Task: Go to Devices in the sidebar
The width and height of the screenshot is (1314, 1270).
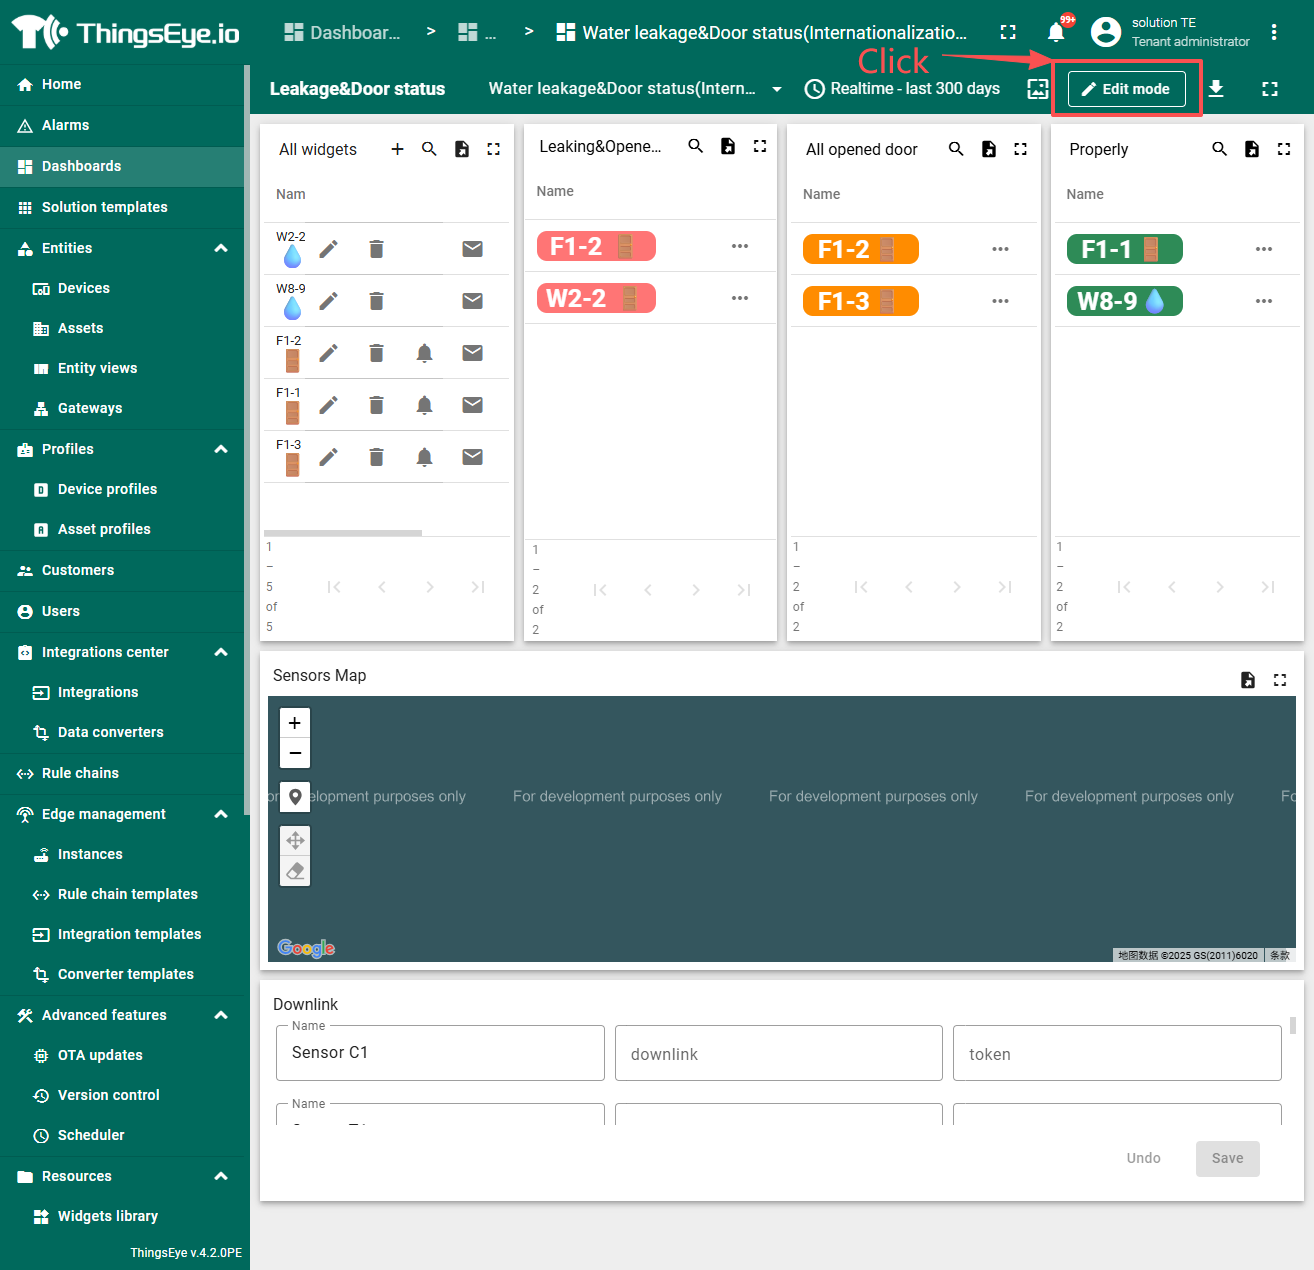Action: (x=84, y=288)
